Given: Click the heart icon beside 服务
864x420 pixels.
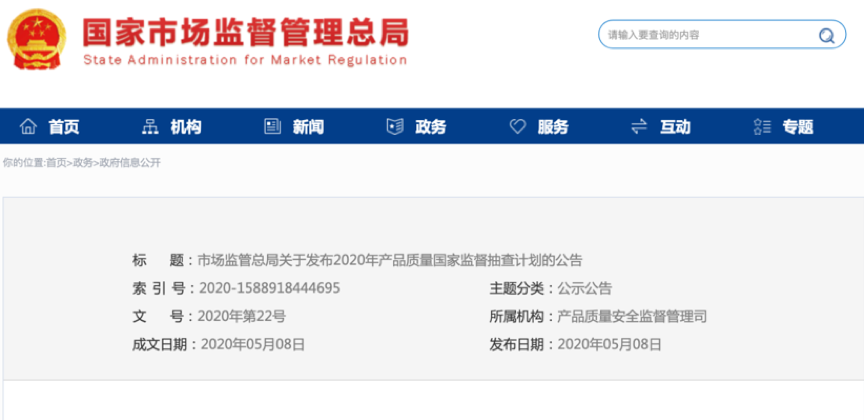Looking at the screenshot, I should tap(517, 127).
